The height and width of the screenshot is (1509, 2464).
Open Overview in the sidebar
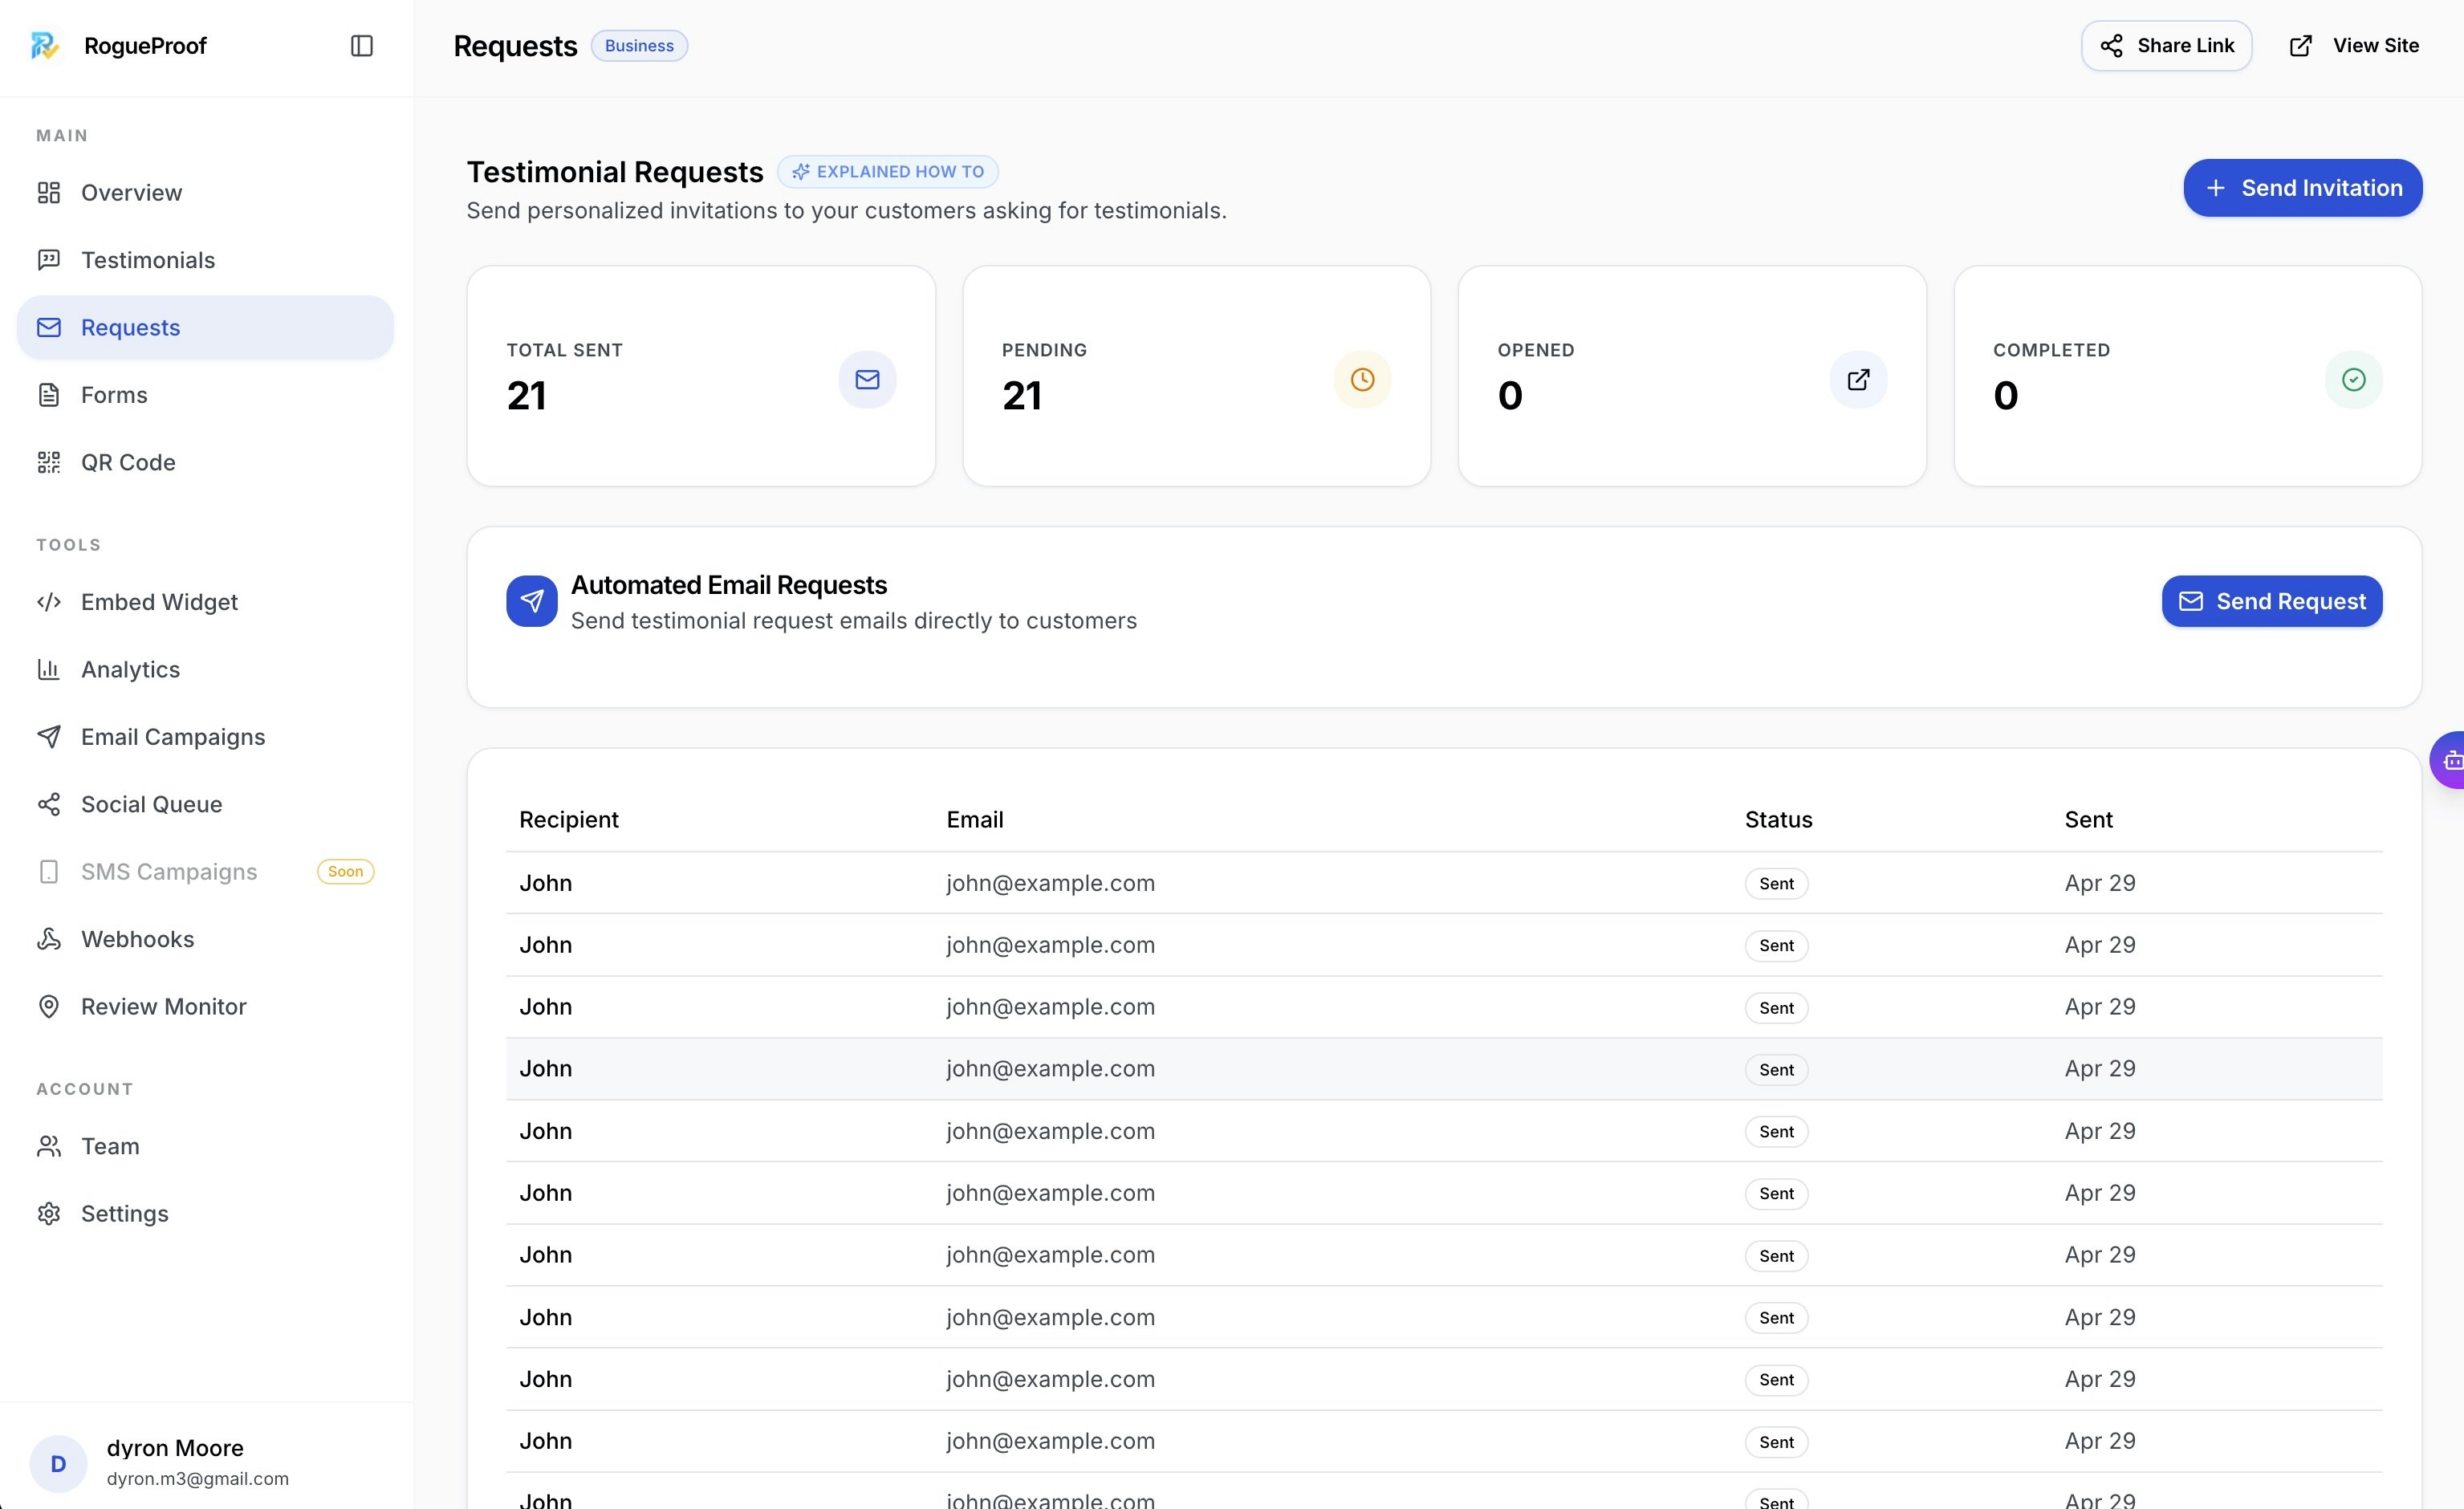click(x=205, y=193)
